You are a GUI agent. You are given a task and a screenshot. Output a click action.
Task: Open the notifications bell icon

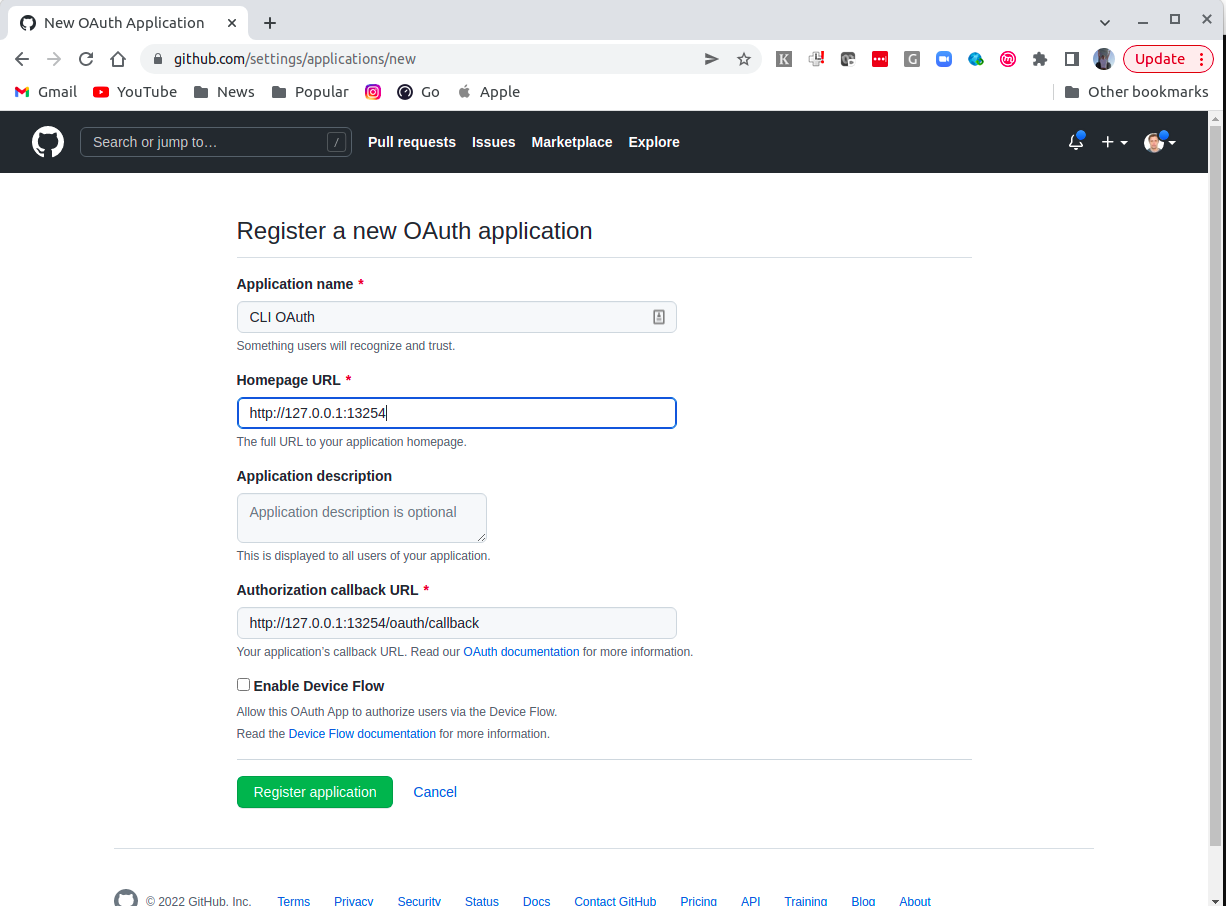1076,142
